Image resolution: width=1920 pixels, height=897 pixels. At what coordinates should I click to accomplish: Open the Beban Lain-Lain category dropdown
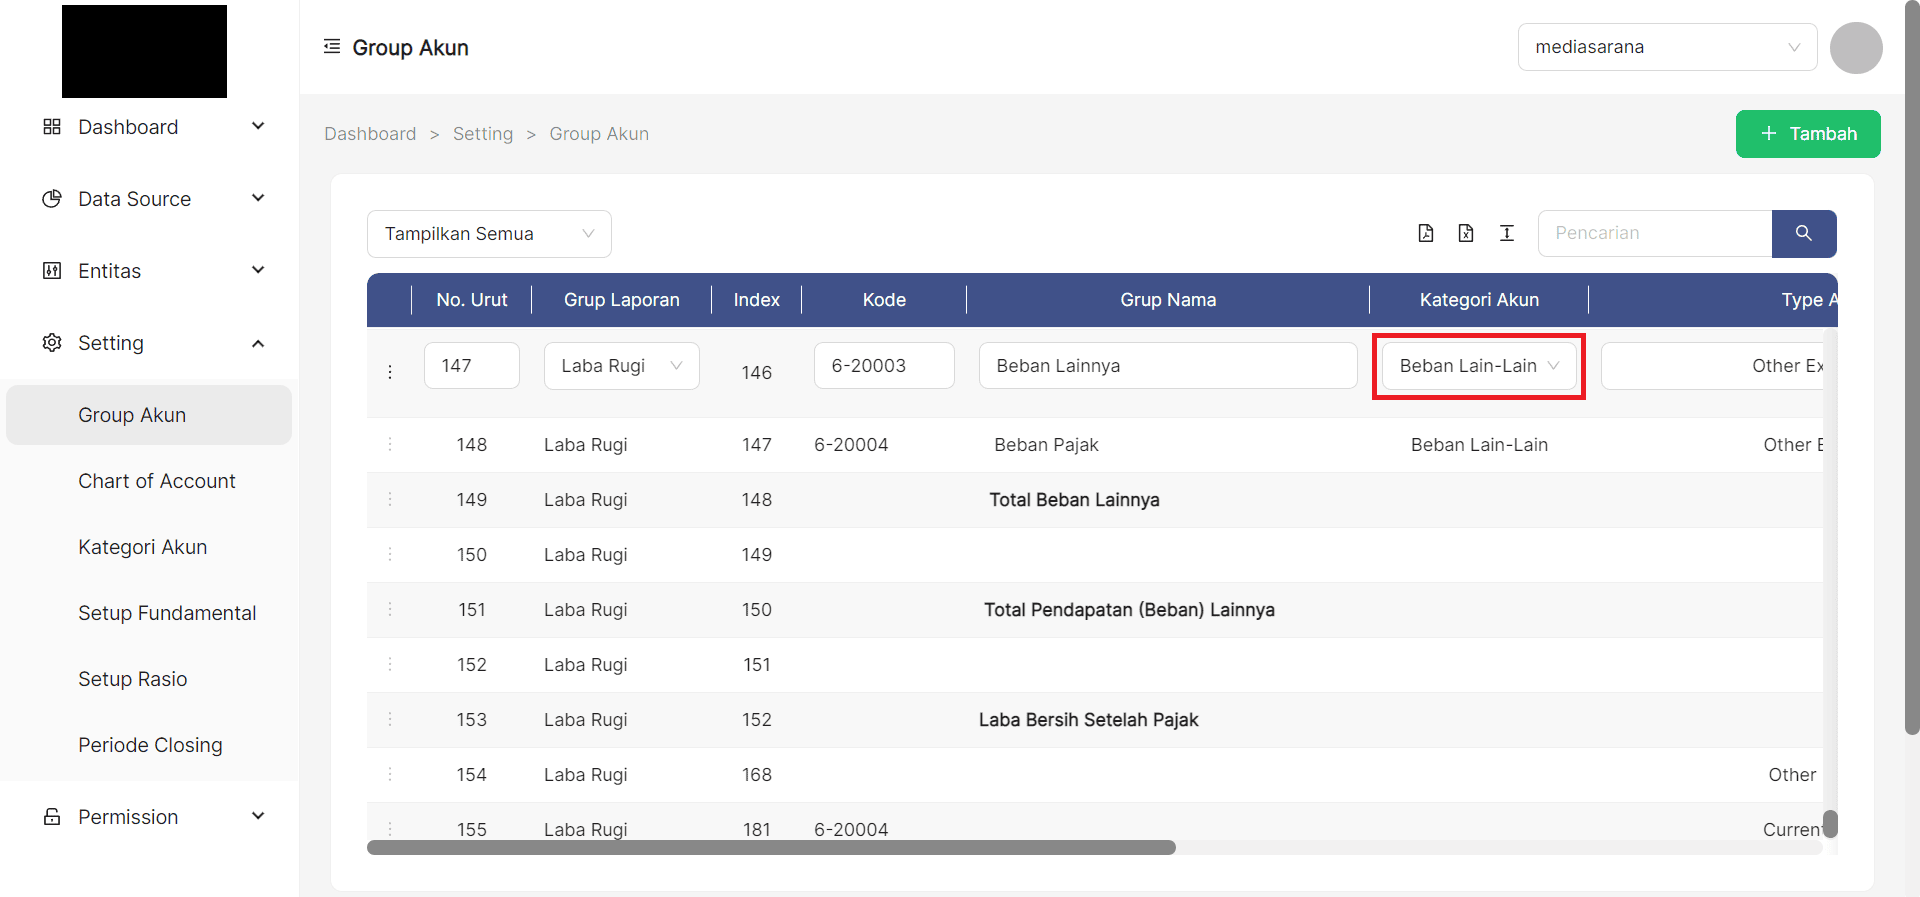1478,366
